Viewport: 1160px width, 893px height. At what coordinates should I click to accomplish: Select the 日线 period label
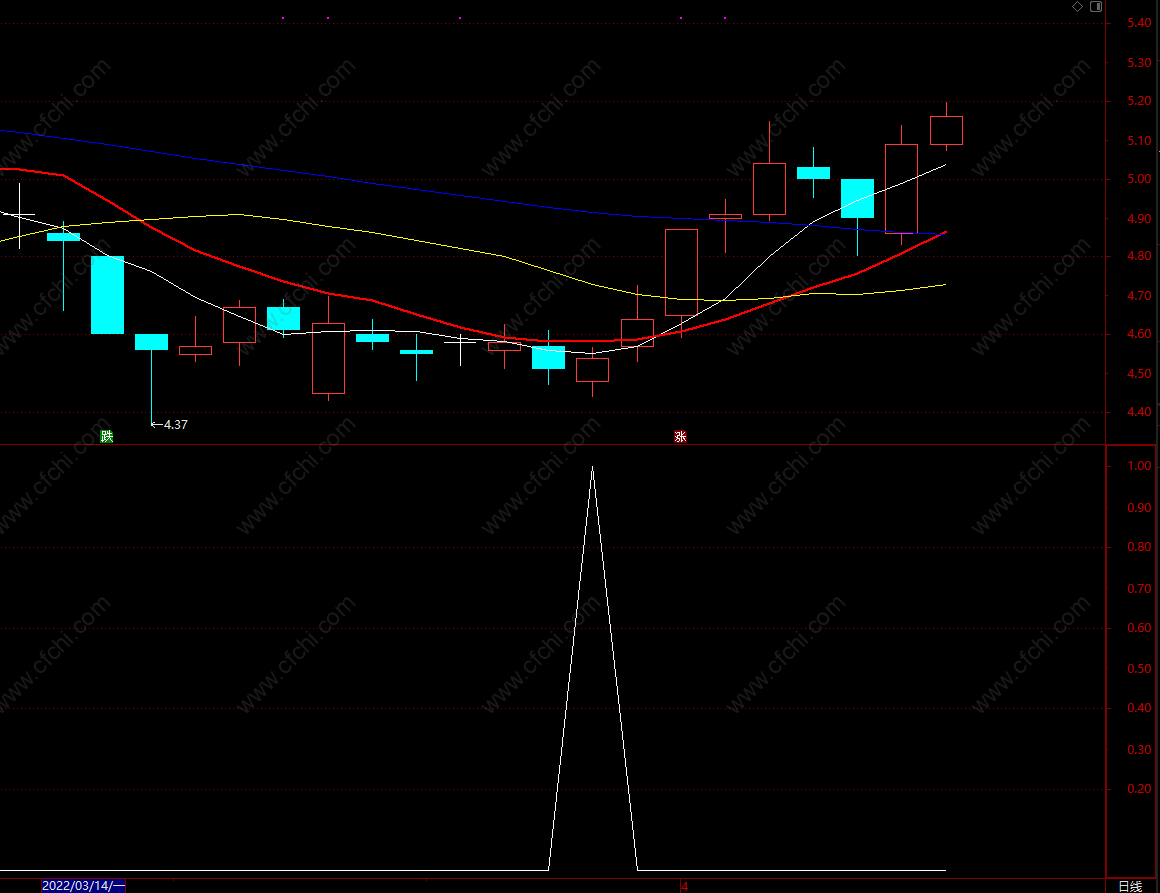[1130, 886]
